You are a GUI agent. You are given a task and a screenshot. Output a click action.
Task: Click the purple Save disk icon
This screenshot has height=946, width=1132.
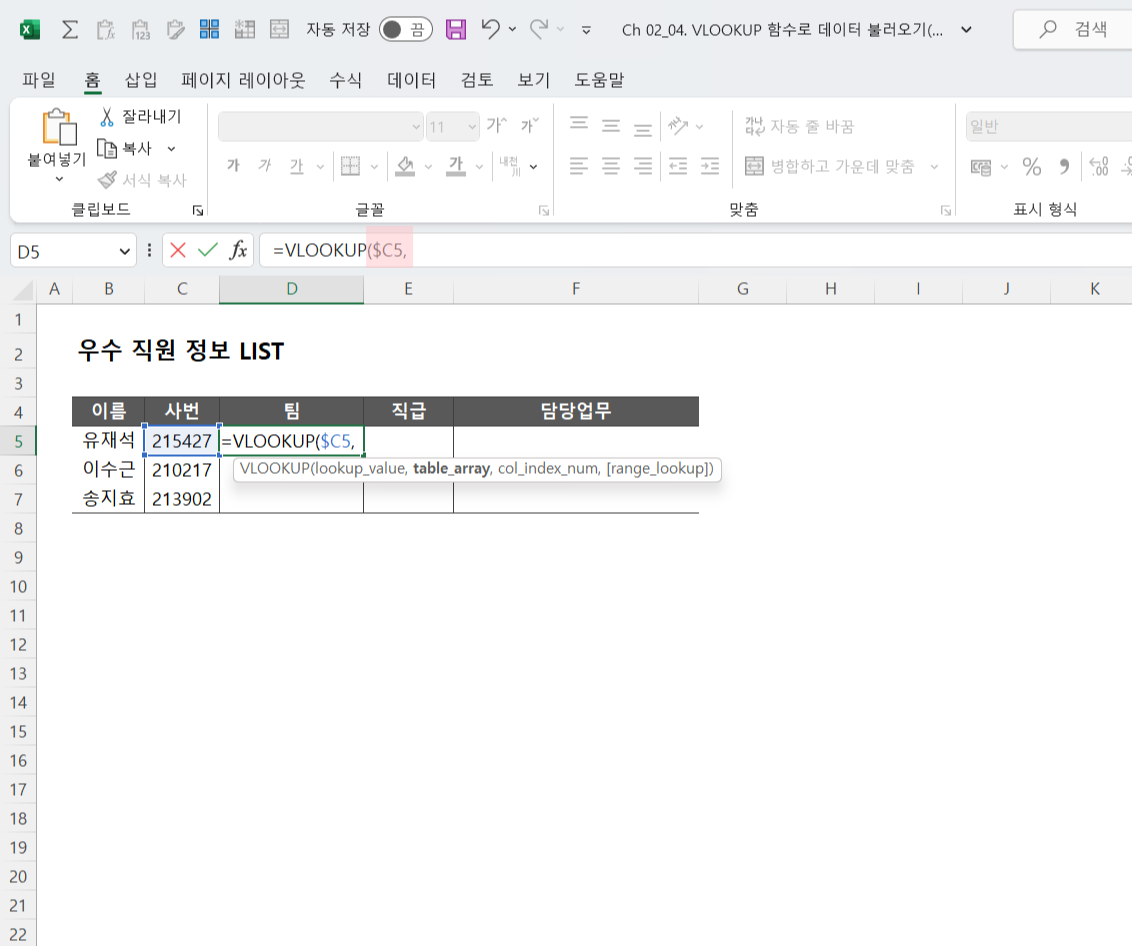(x=456, y=30)
